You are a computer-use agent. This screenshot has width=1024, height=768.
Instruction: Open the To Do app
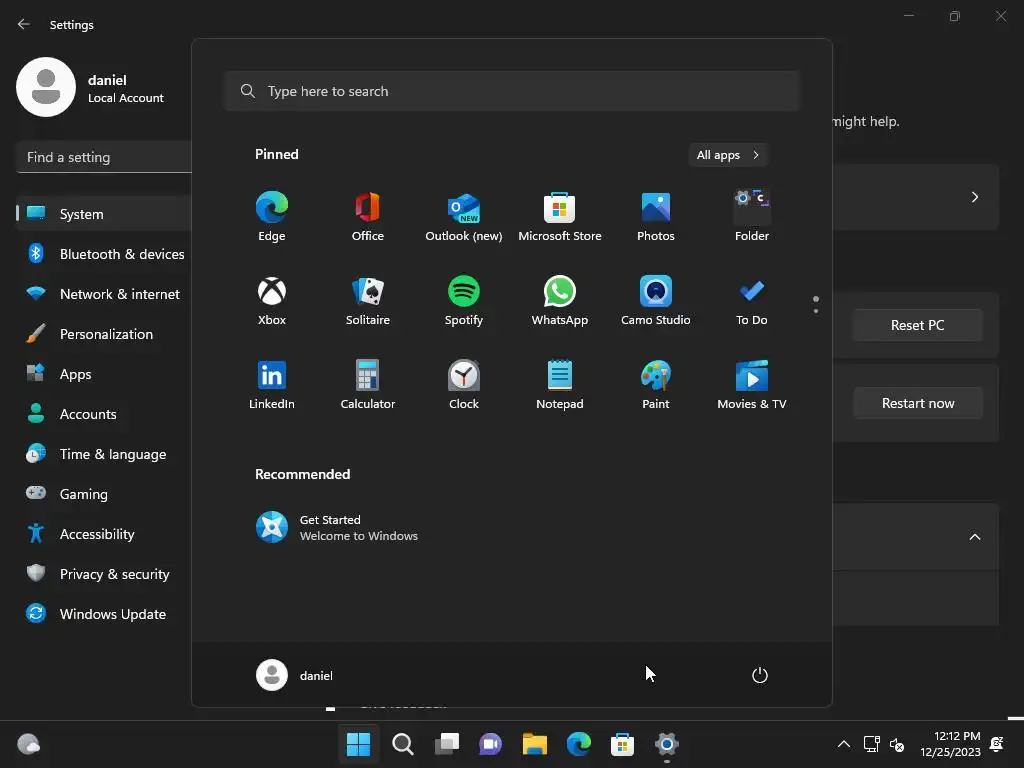pos(752,301)
